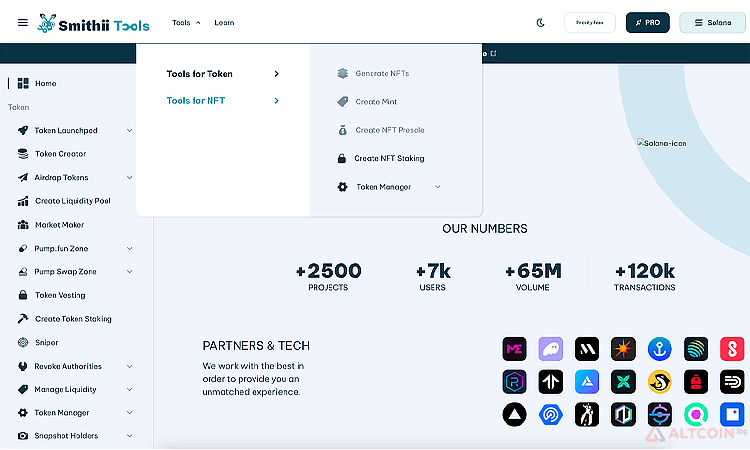
Task: Toggle dark mode moon icon
Action: (540, 22)
